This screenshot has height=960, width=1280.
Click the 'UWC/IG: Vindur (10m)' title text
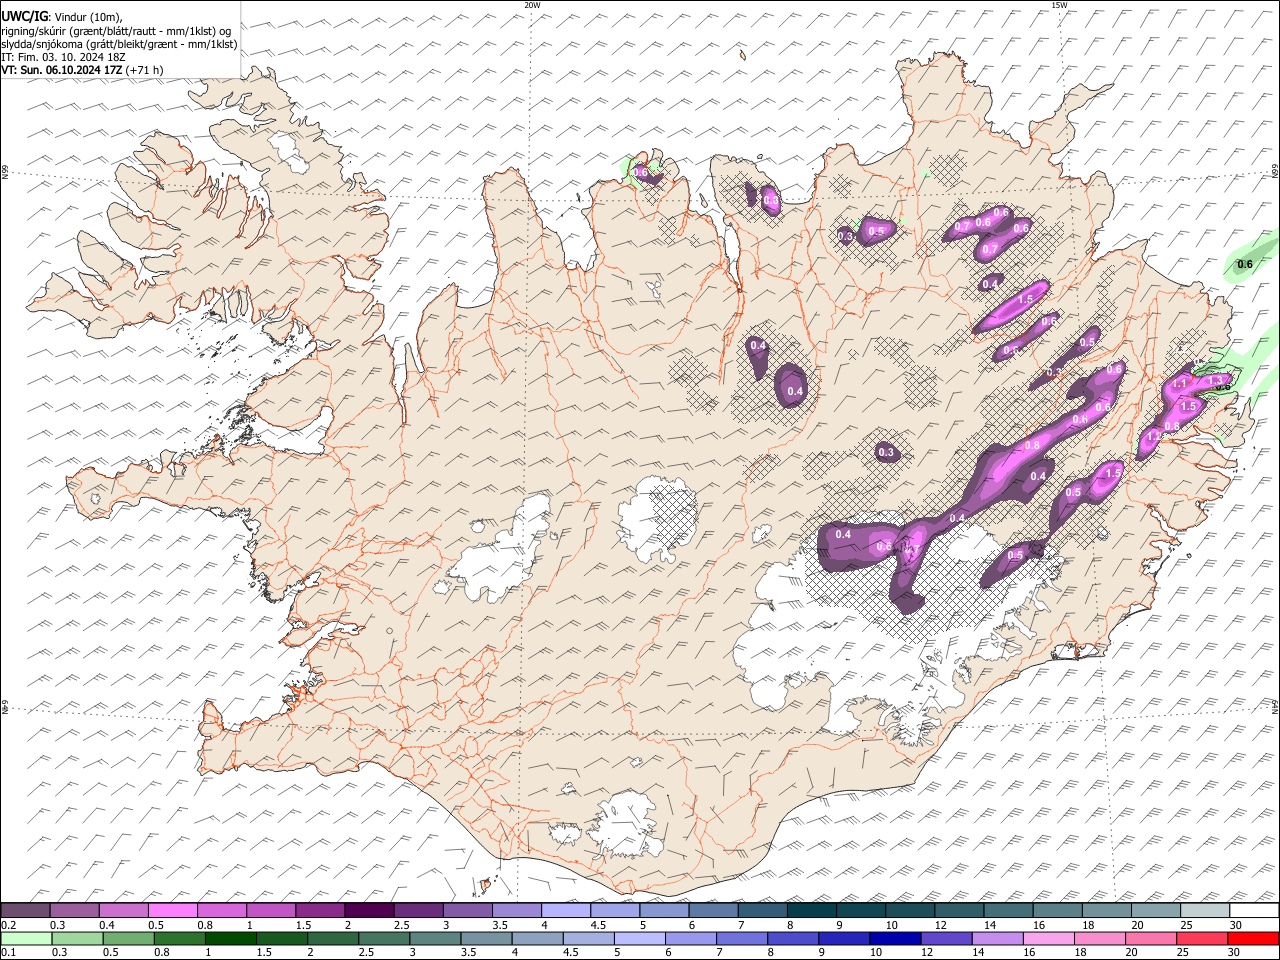61,17
